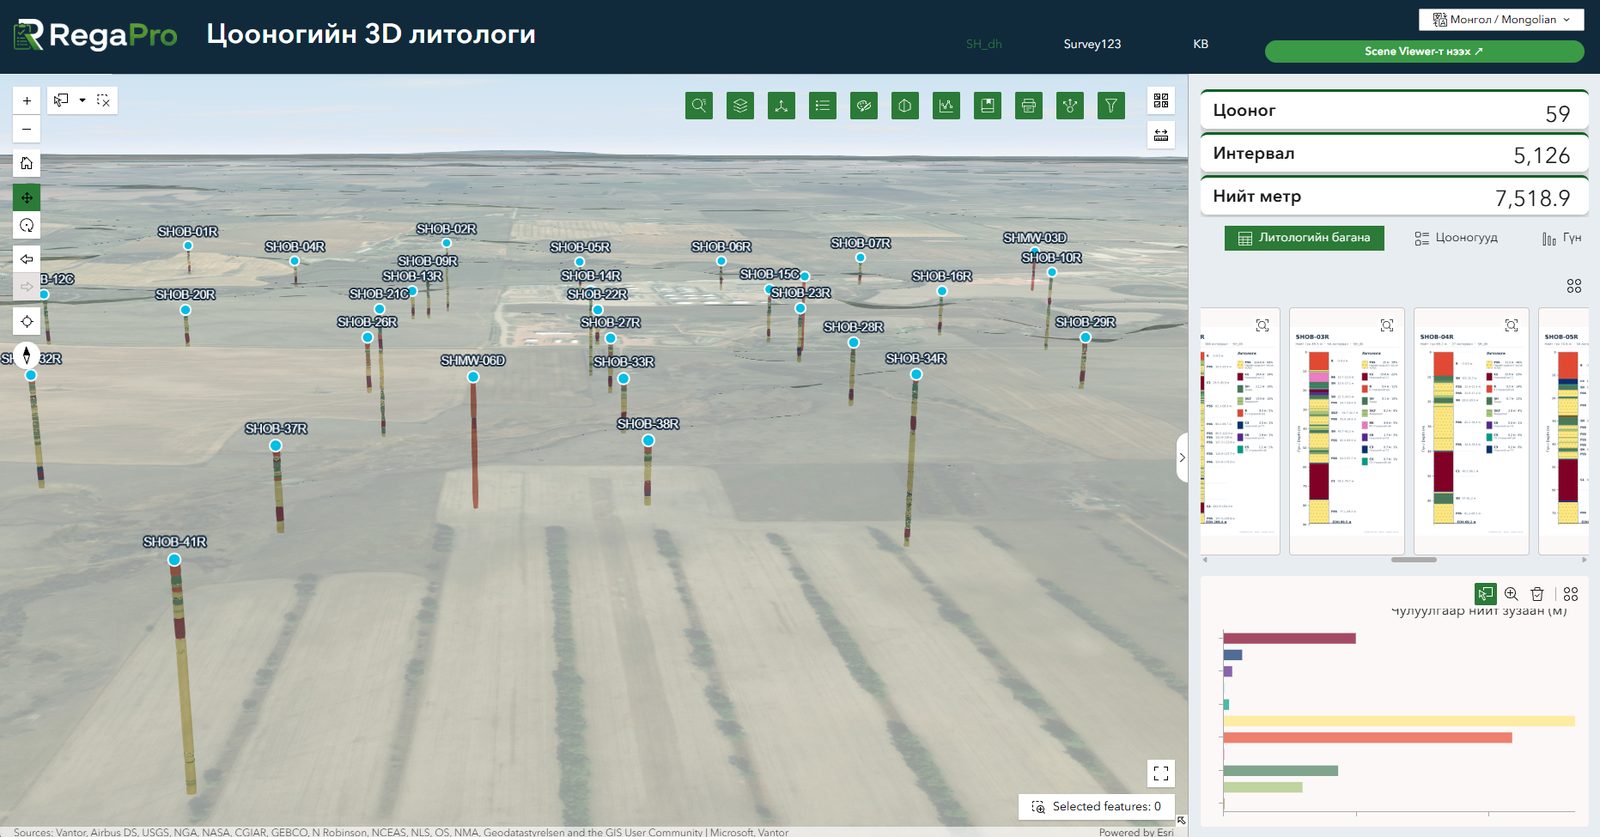This screenshot has height=837, width=1600.
Task: Expand the selection mode dropdown arrow
Action: pos(82,100)
